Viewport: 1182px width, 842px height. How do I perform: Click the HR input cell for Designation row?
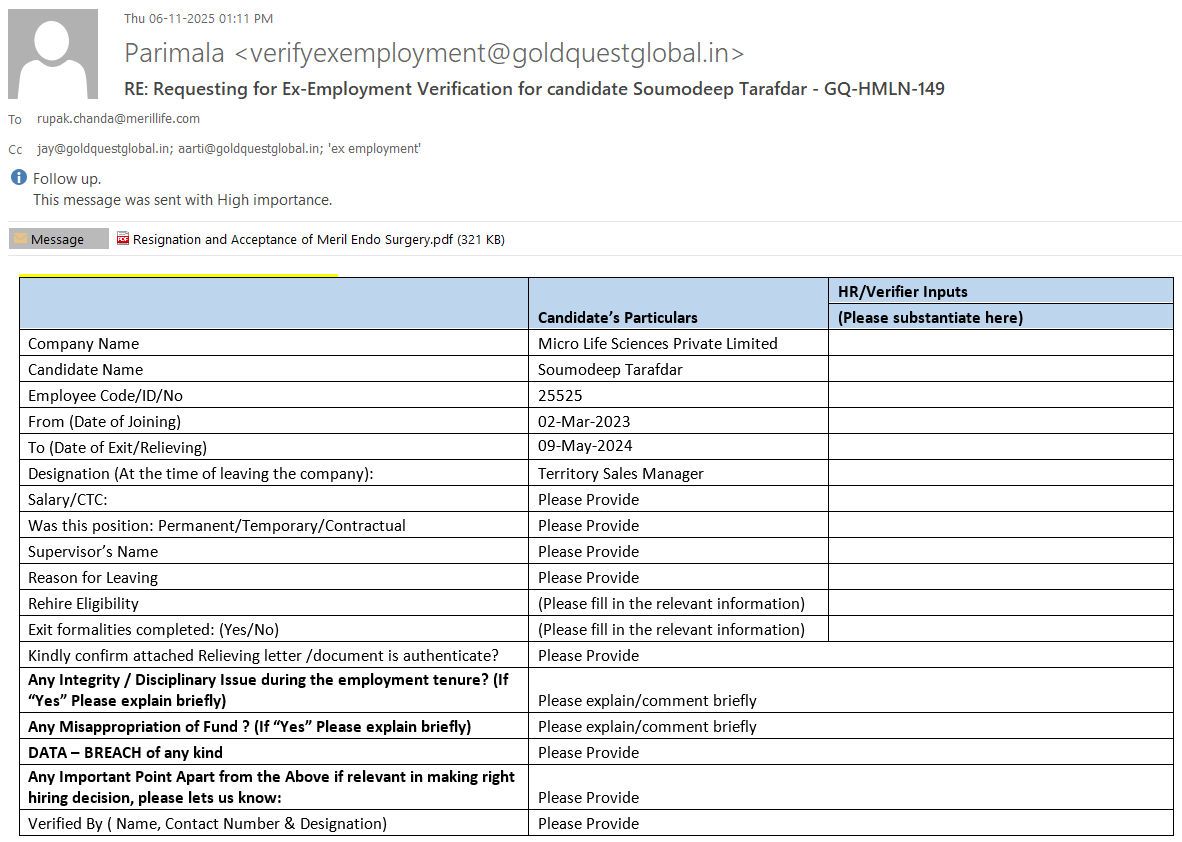tap(1000, 473)
